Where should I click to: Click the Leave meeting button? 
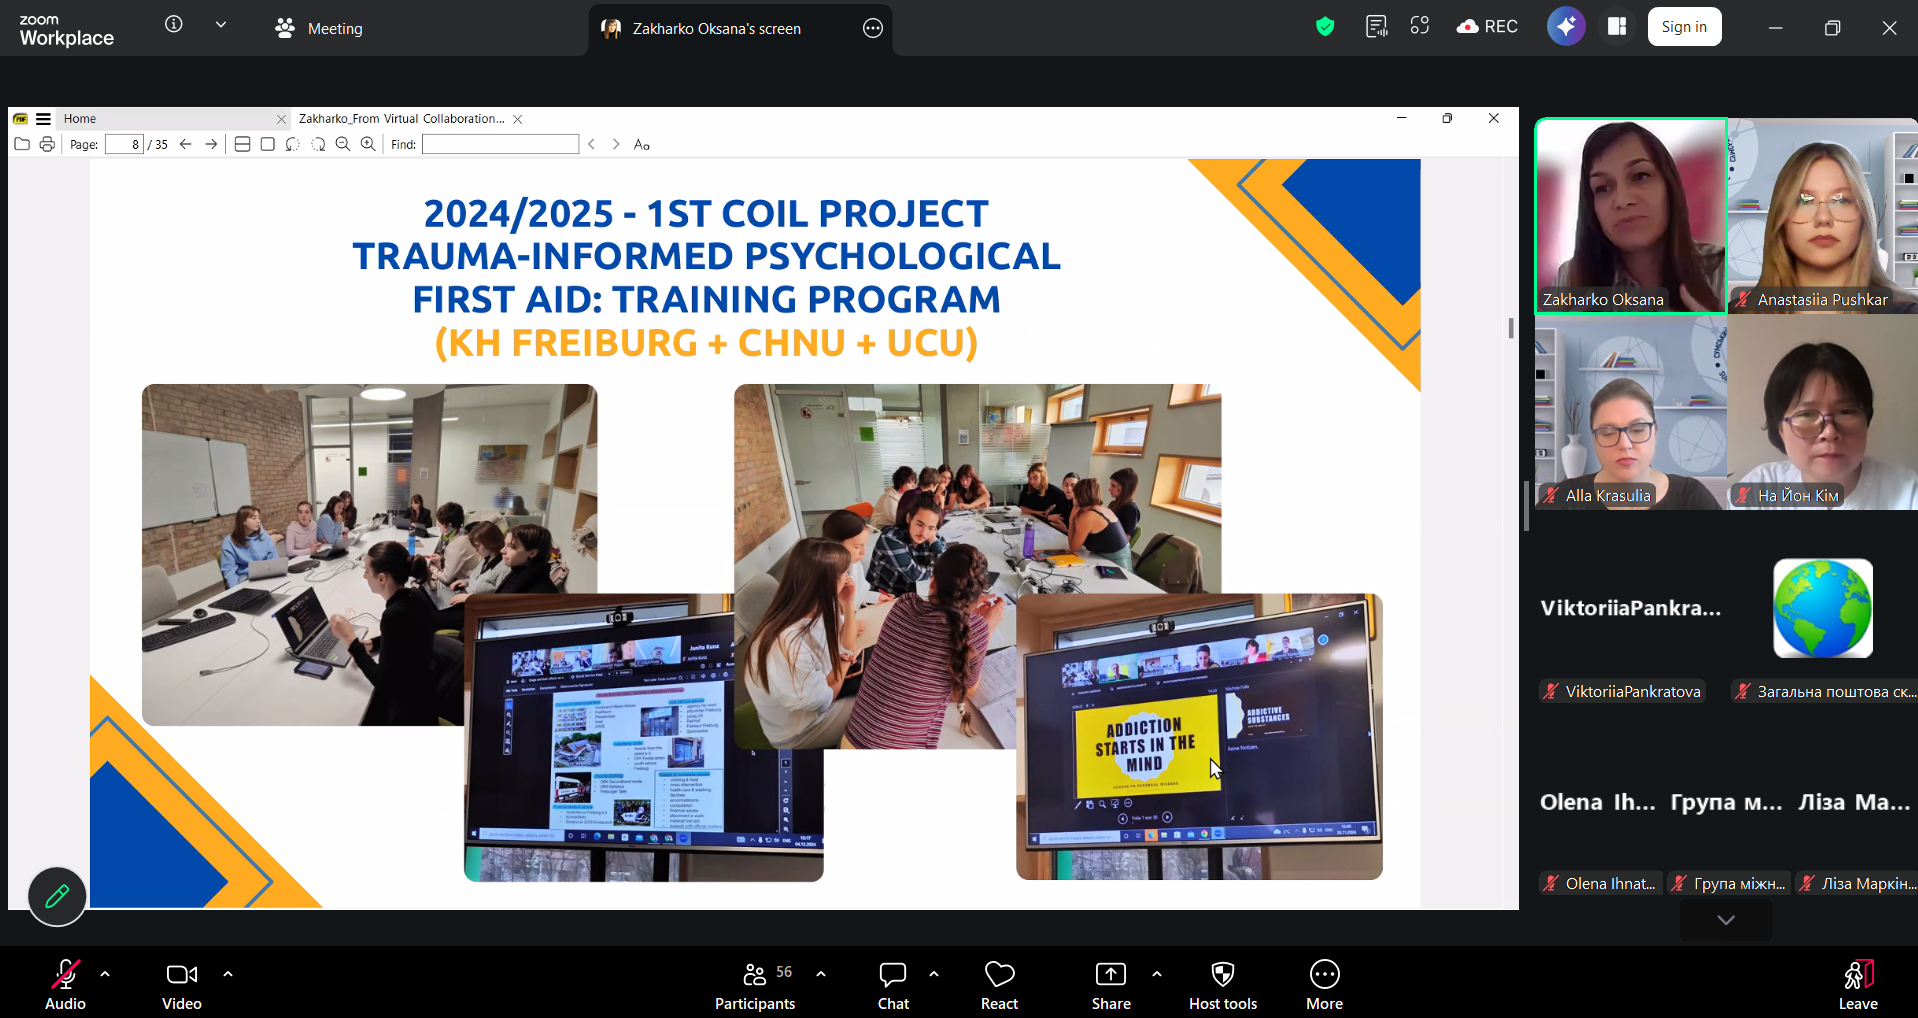click(1858, 986)
